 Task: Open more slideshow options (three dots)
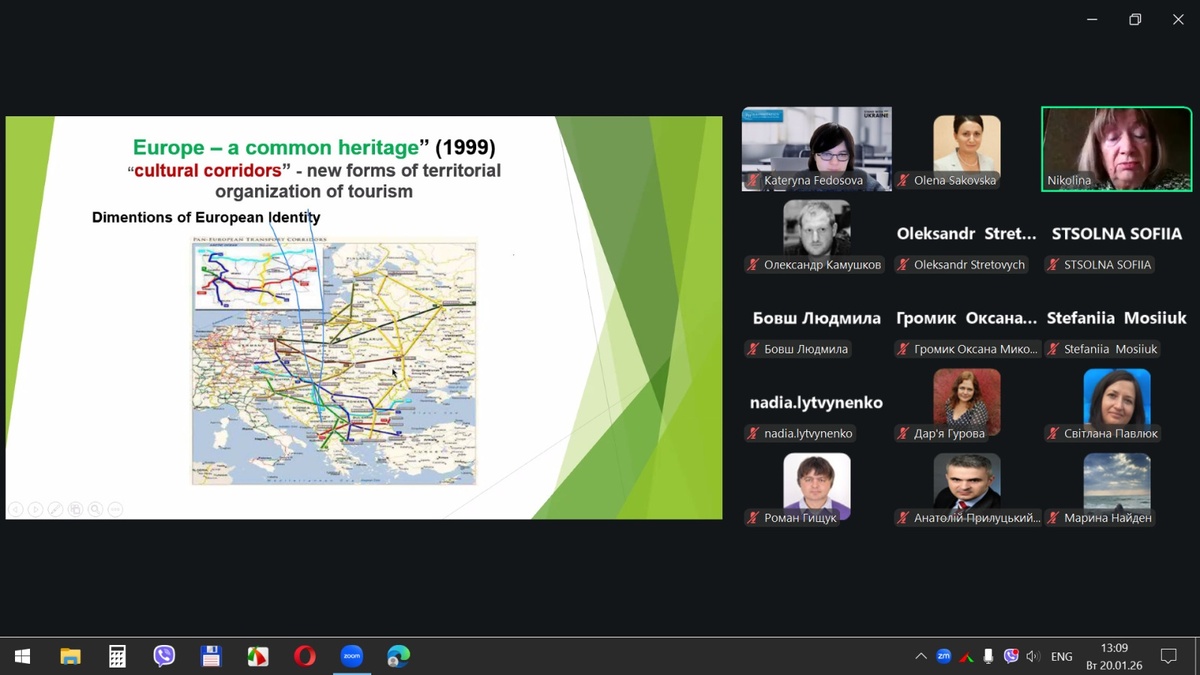click(x=115, y=509)
